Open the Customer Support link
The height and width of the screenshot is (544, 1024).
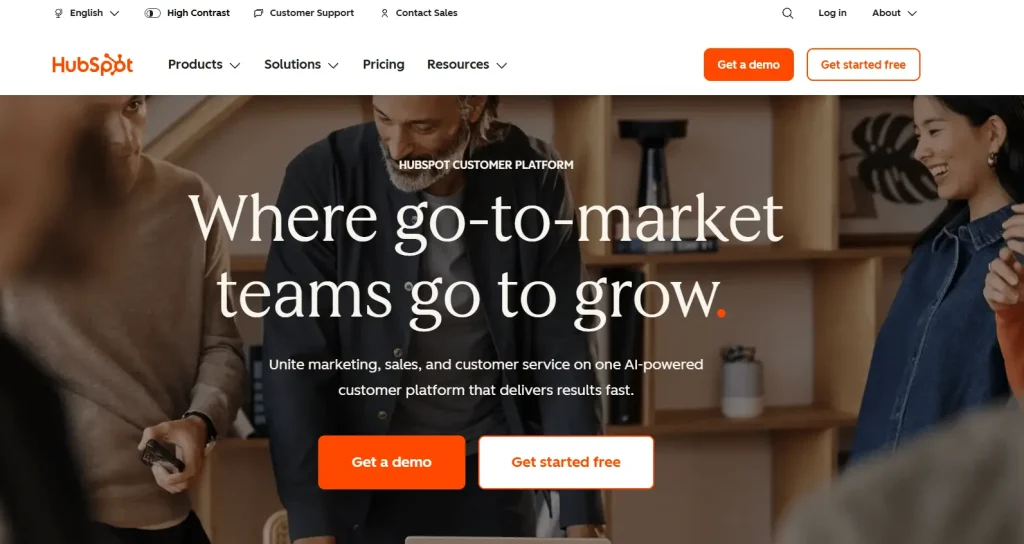pyautogui.click(x=312, y=13)
